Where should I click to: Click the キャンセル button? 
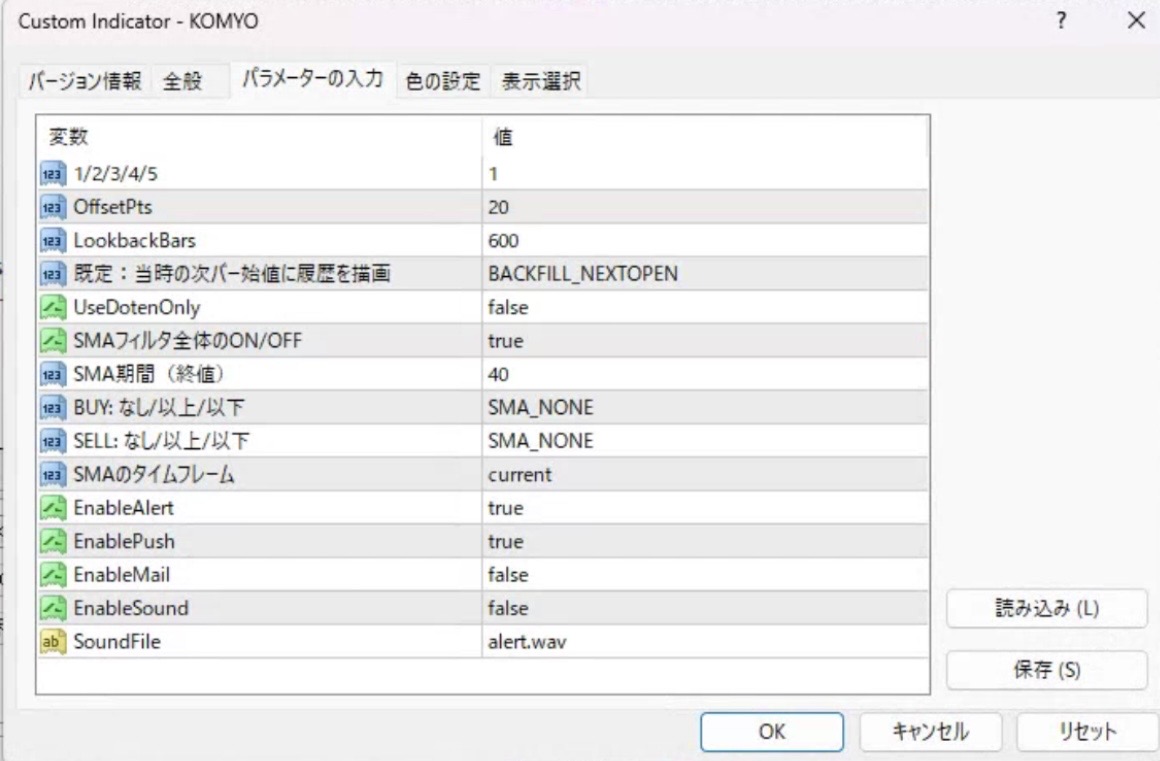coord(930,731)
